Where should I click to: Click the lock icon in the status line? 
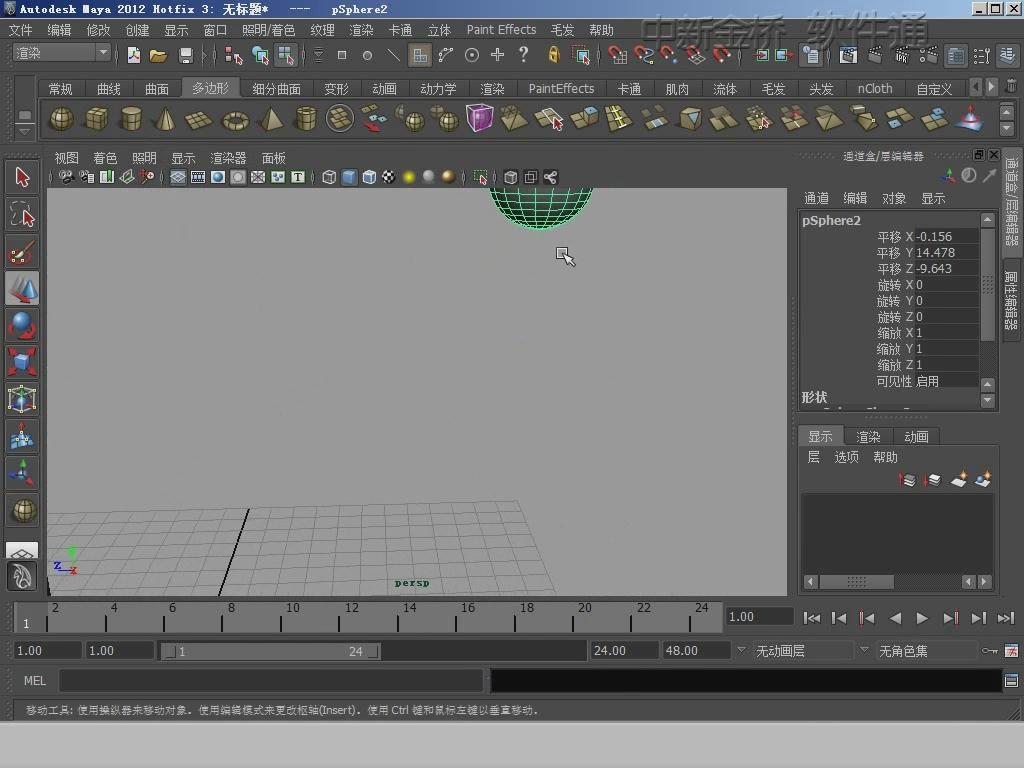tap(554, 55)
